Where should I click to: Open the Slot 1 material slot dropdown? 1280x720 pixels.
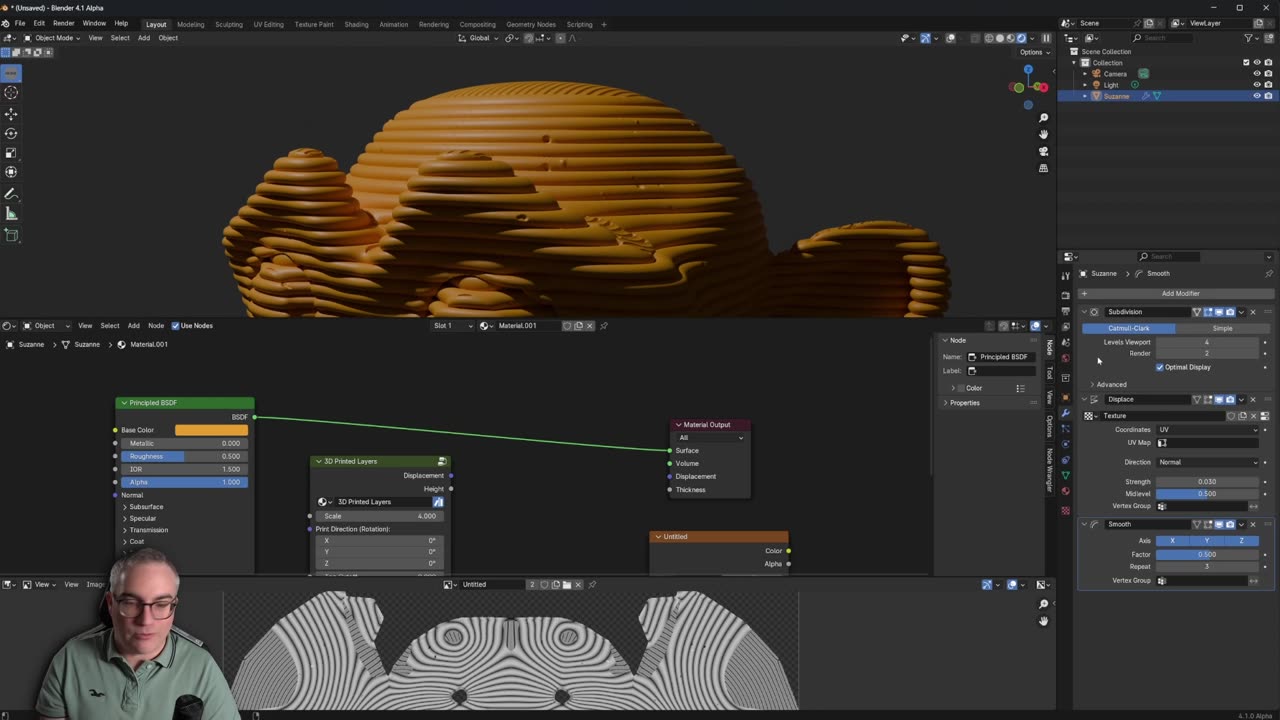pos(453,326)
